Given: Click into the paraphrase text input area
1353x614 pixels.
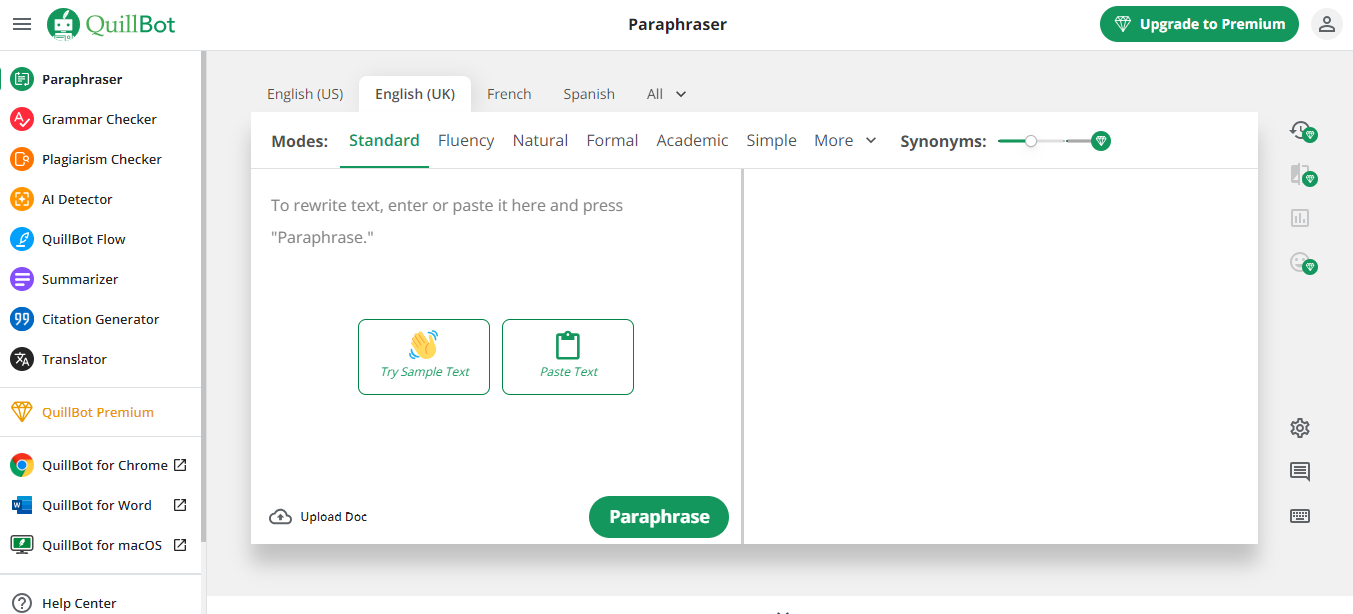Looking at the screenshot, I should 496,330.
